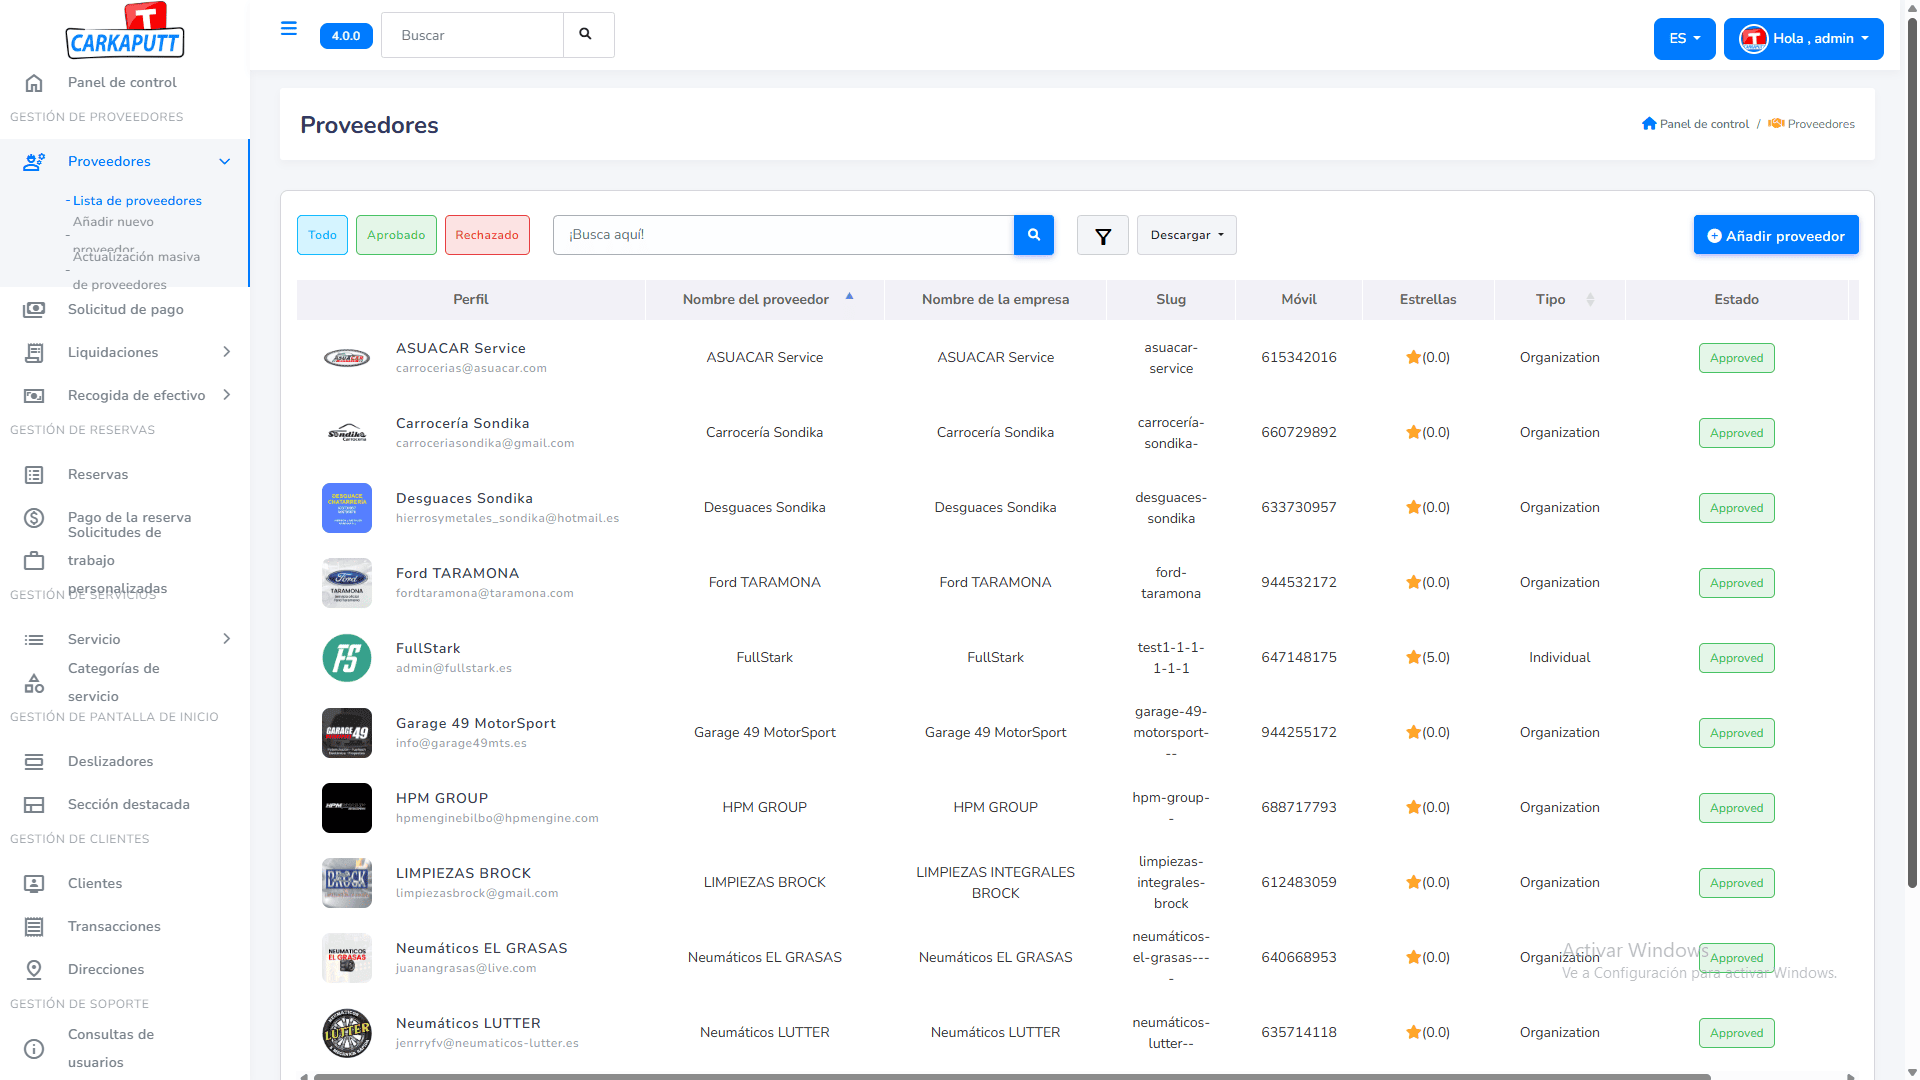The image size is (1920, 1080).
Task: Click the LIMPIEZAS INTEGRALES BROCK company cell
Action: 995,883
